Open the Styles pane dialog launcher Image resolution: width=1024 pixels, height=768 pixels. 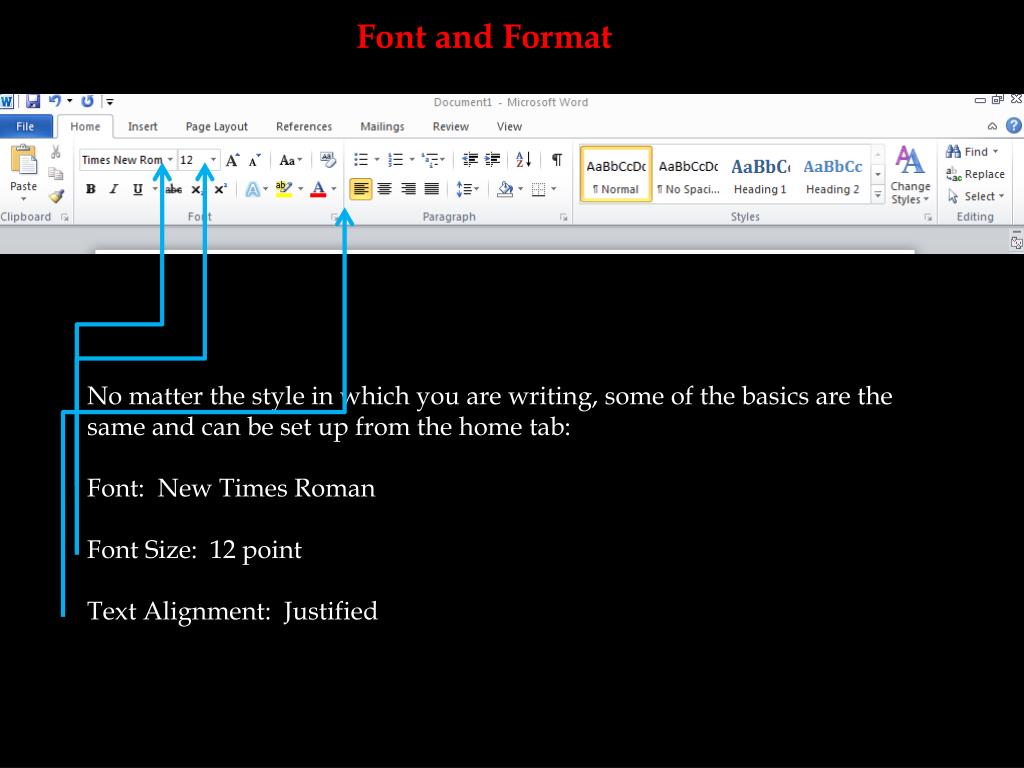928,217
